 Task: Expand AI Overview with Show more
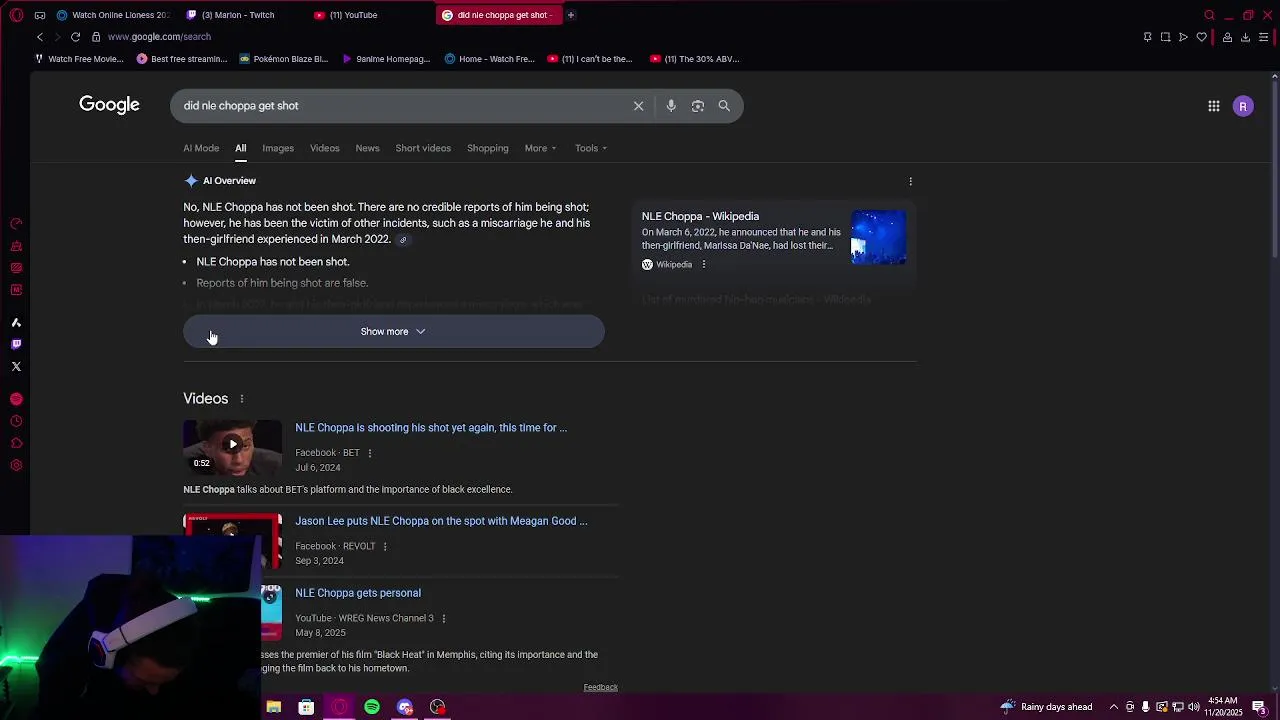(393, 331)
